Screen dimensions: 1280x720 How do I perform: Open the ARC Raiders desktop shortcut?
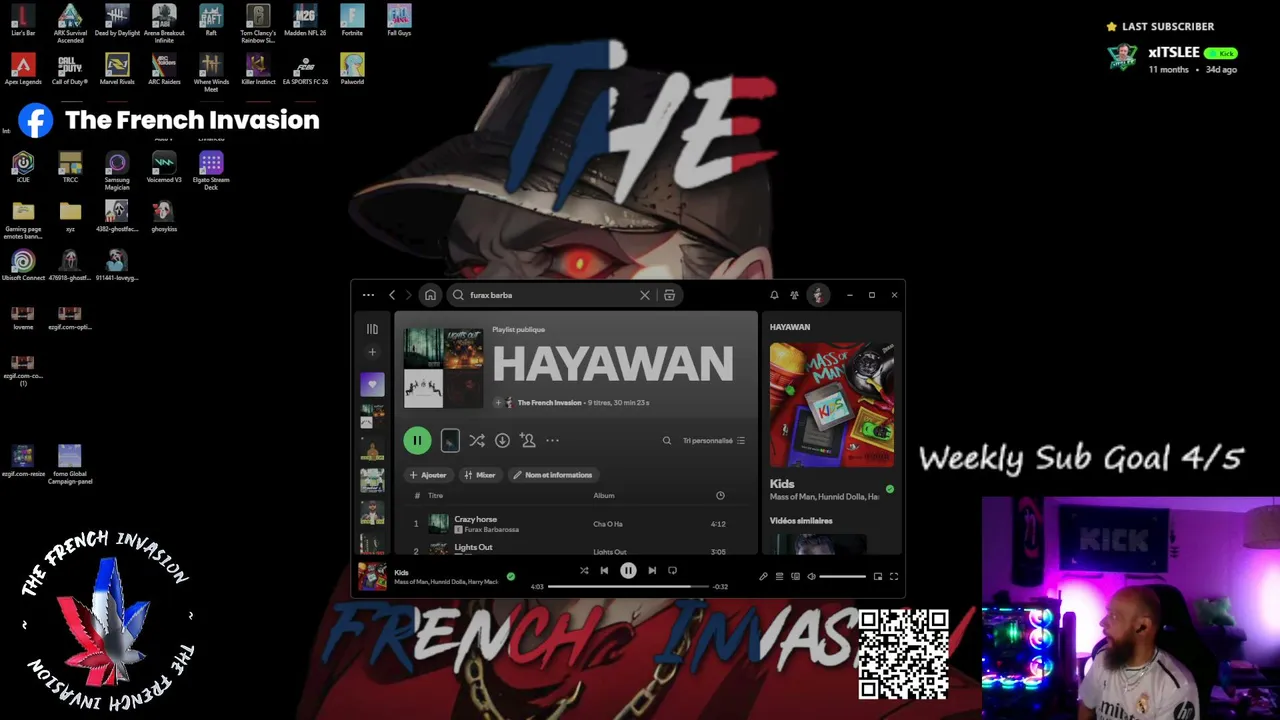[x=164, y=70]
